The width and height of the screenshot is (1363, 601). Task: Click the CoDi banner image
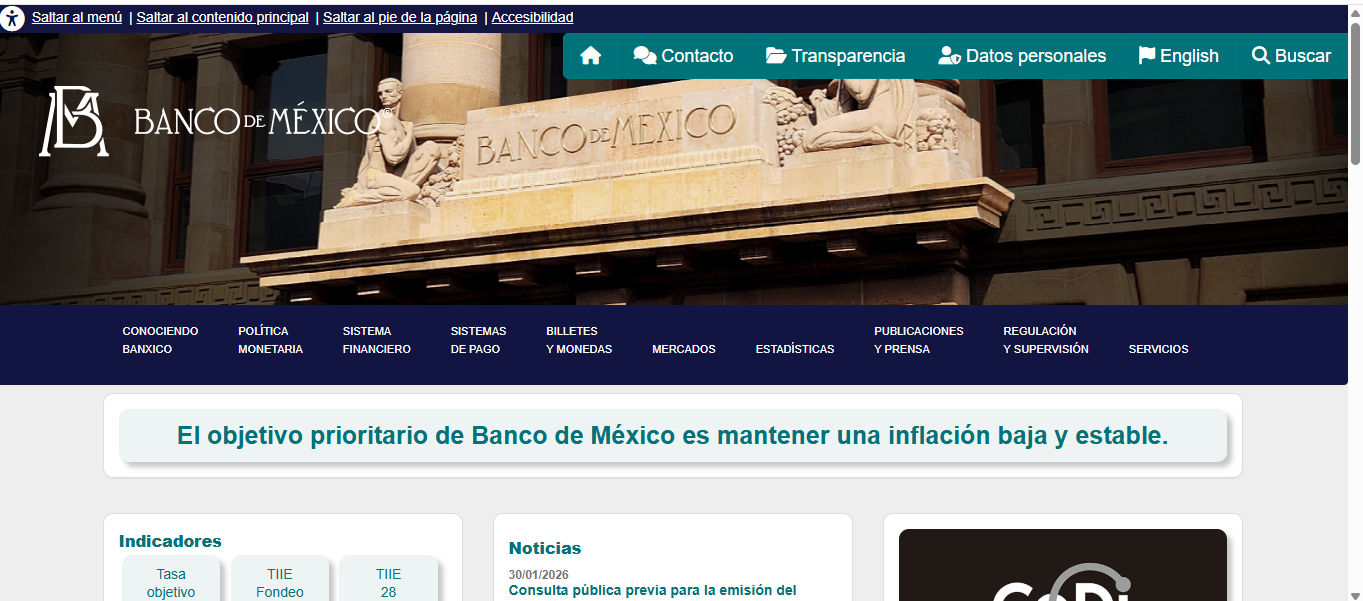tap(1062, 565)
